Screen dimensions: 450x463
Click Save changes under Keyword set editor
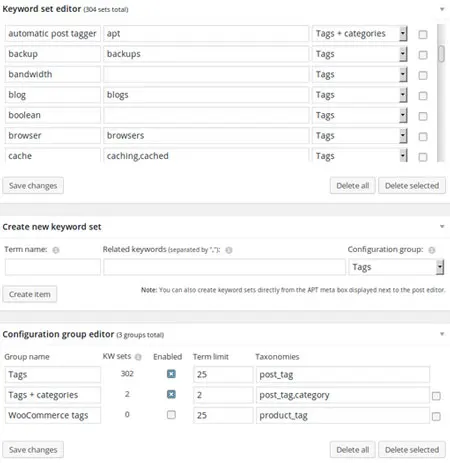point(33,185)
